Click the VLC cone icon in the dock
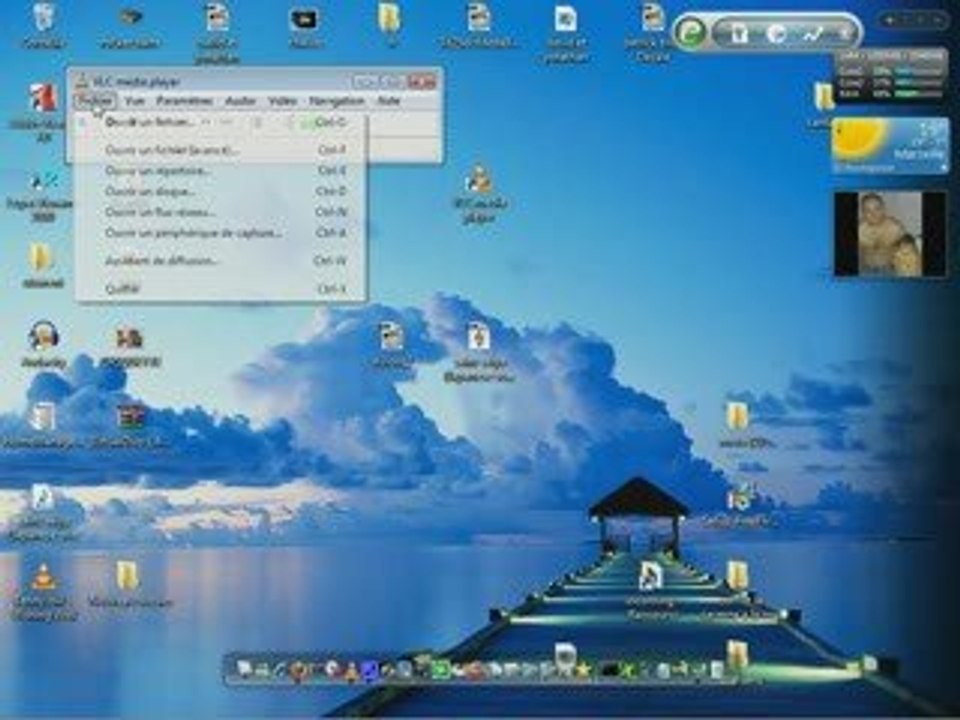Viewport: 960px width, 720px height. click(x=351, y=672)
